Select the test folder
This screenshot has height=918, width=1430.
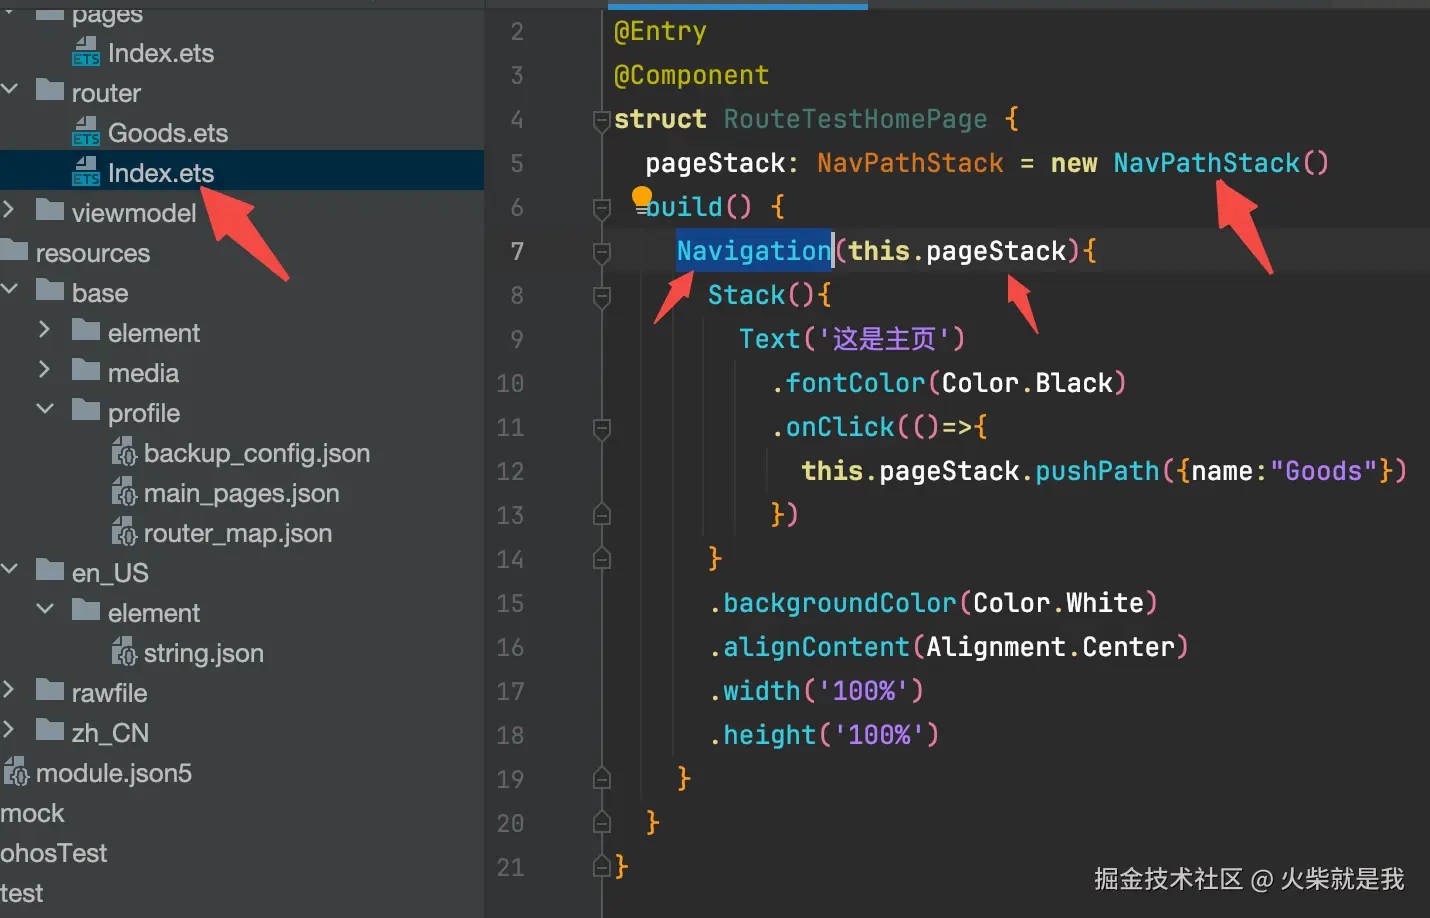click(22, 893)
